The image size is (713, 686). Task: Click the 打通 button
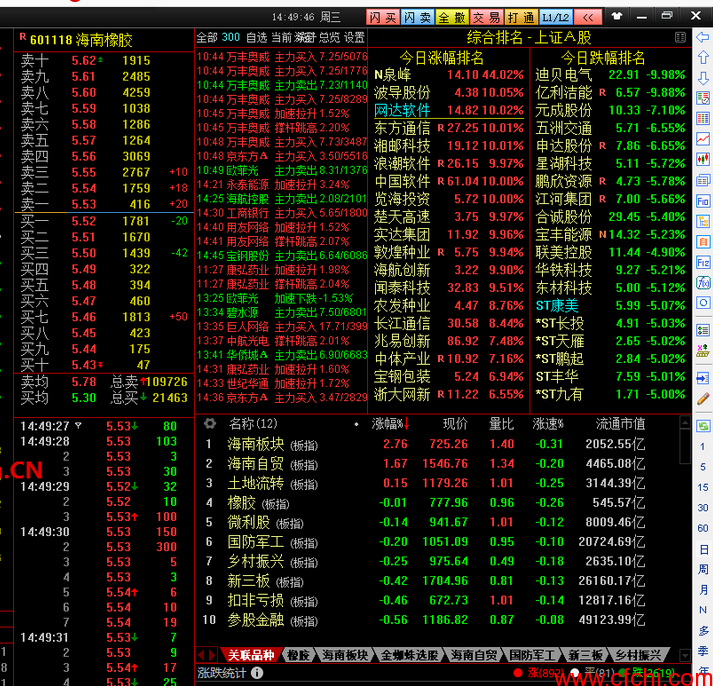[x=521, y=17]
